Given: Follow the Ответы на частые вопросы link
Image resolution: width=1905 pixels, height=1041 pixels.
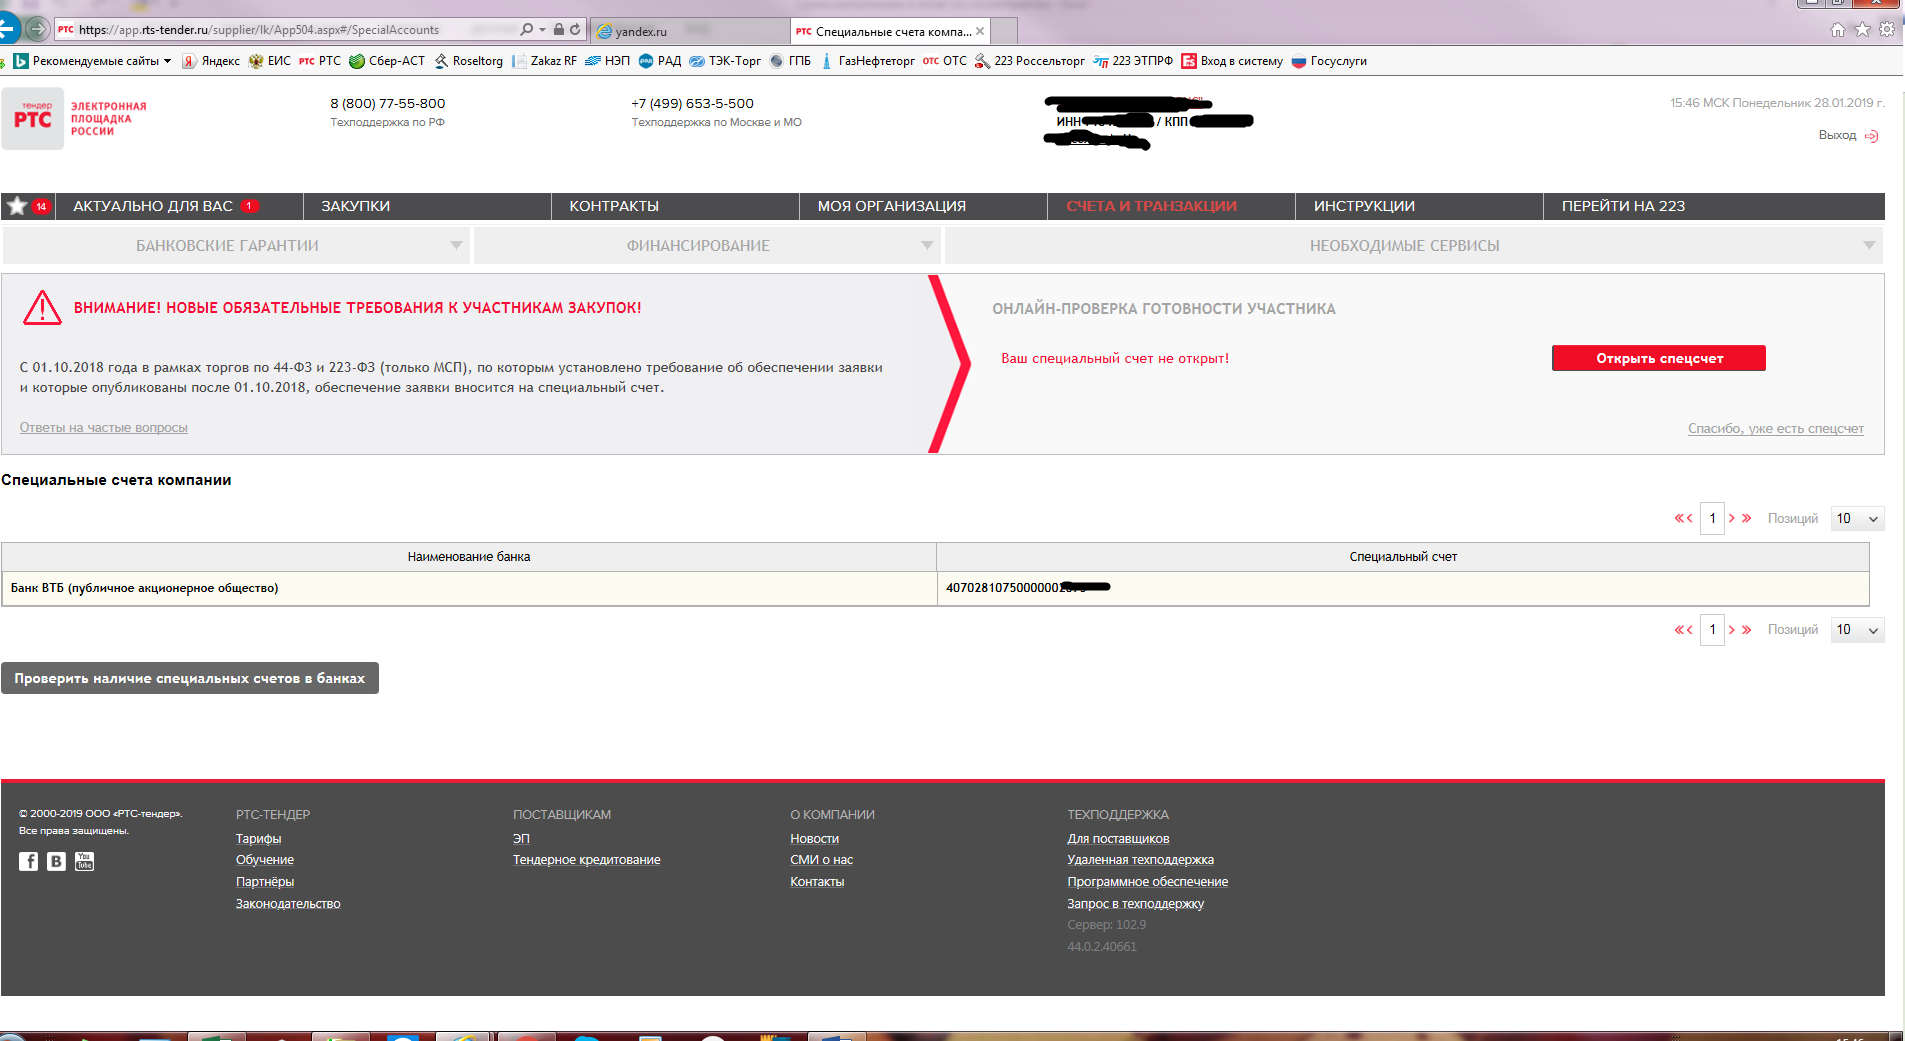Looking at the screenshot, I should point(104,428).
